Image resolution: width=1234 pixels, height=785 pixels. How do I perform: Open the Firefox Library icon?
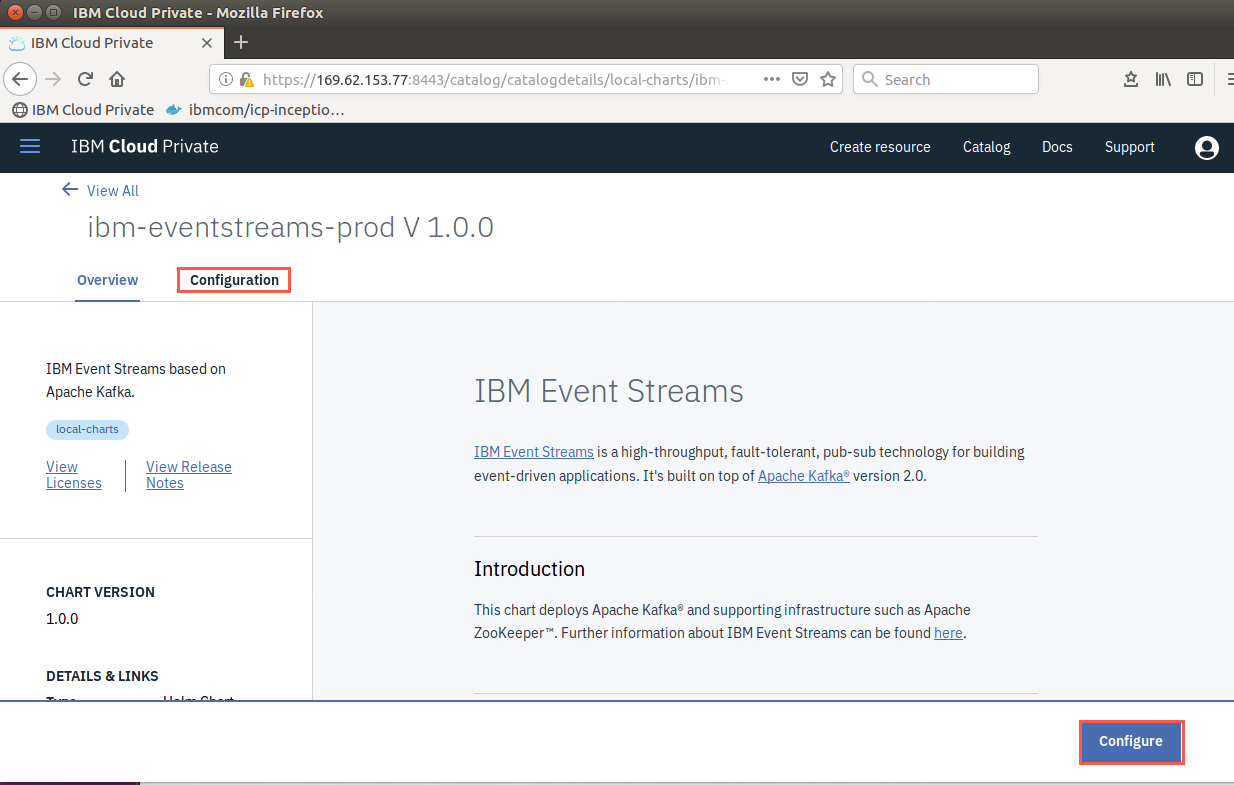[1163, 79]
